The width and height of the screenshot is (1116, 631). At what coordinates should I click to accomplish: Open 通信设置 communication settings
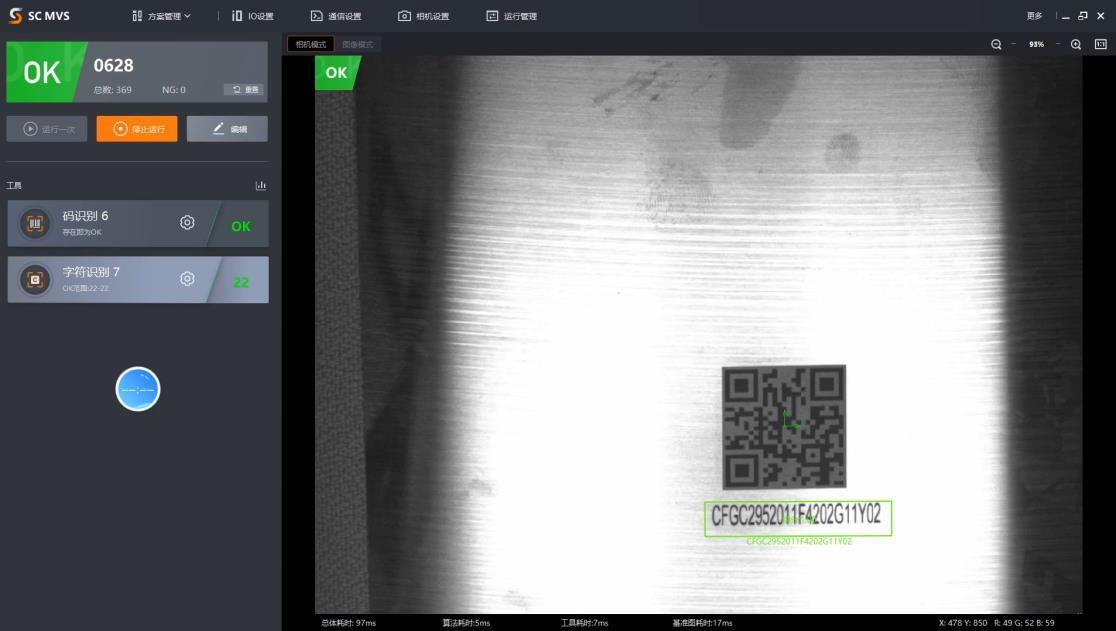(336, 16)
